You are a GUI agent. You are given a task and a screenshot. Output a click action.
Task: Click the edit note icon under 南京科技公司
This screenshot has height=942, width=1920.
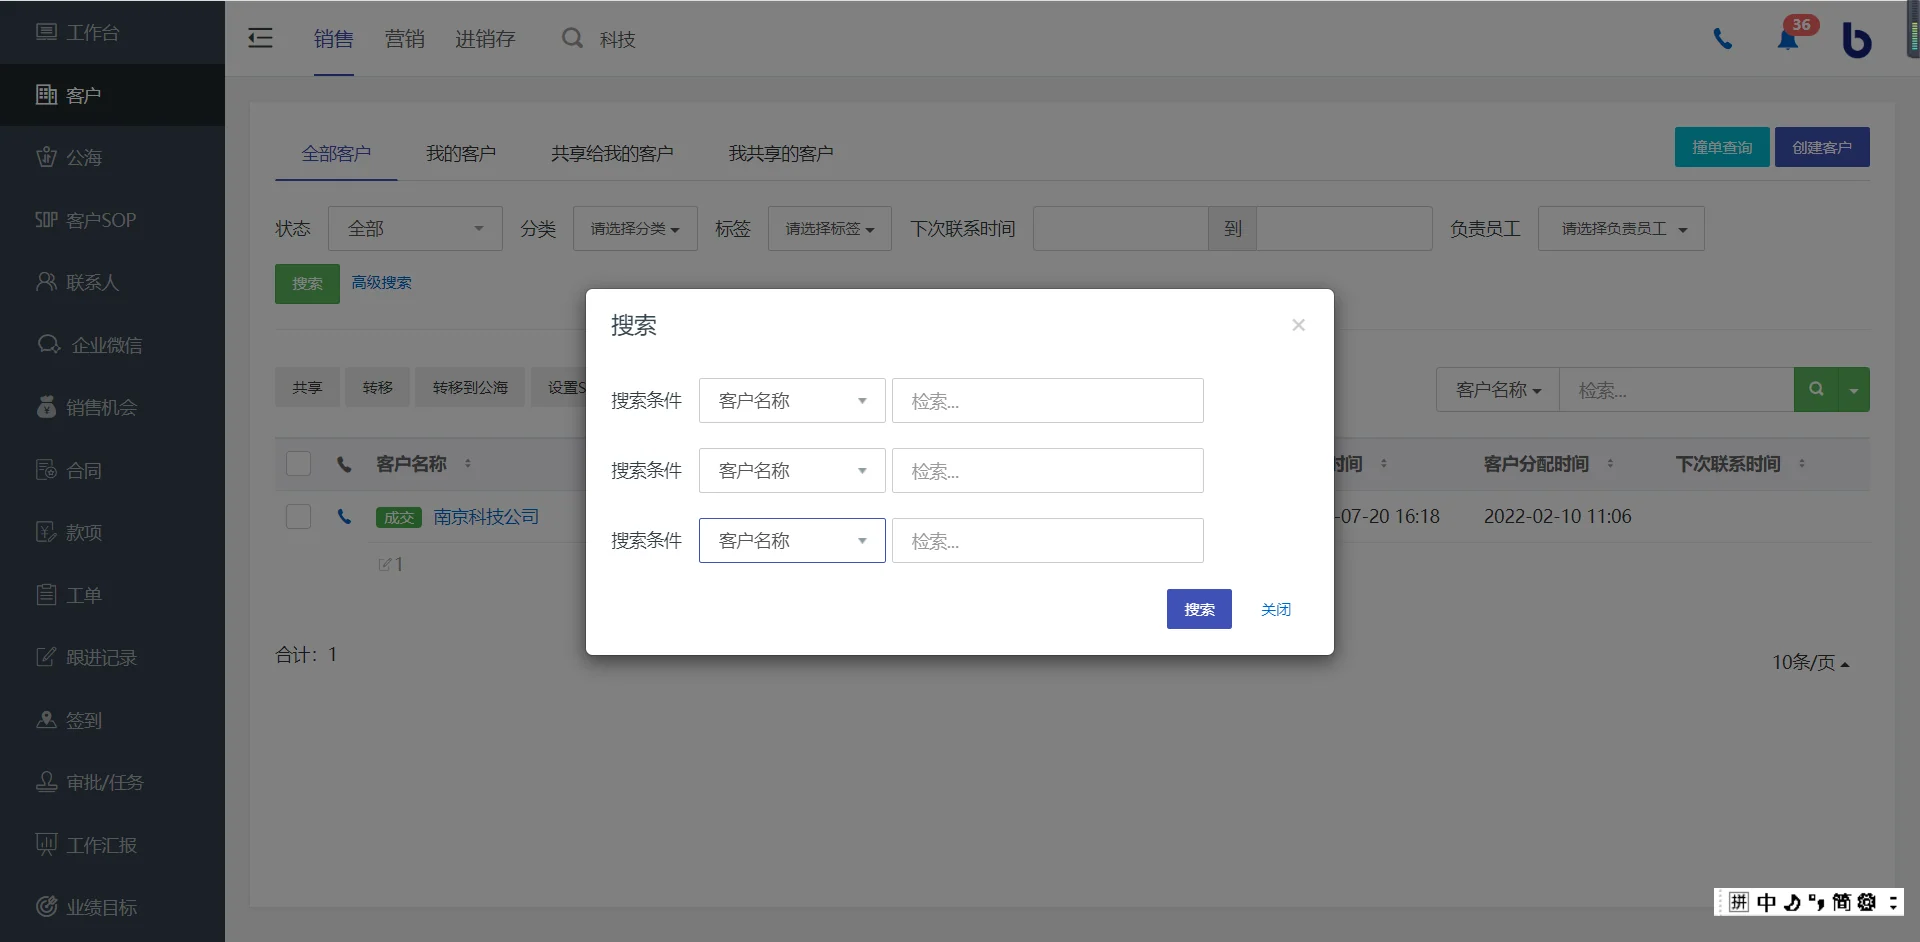(x=384, y=565)
